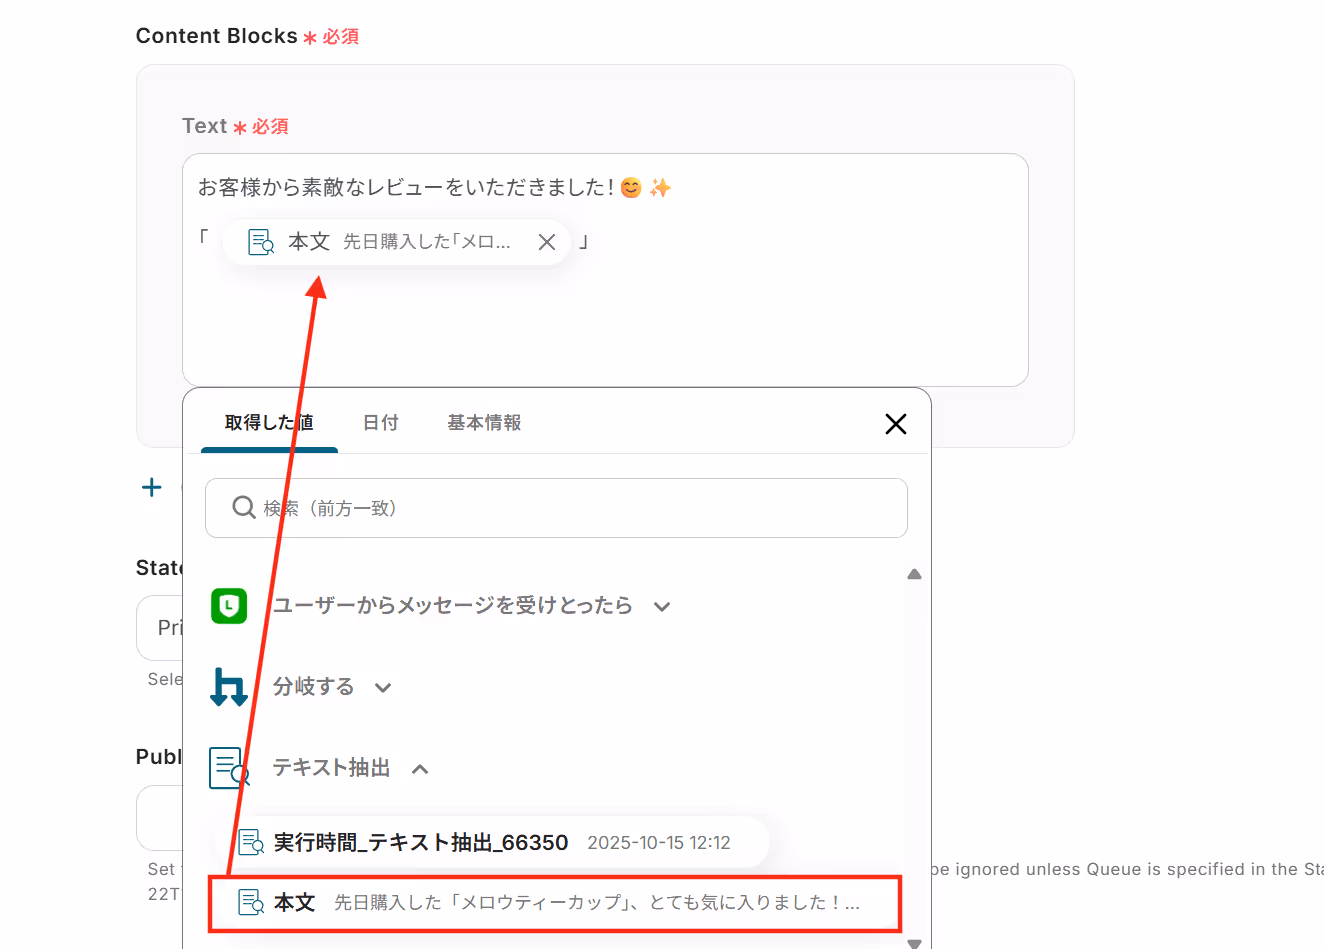Click inside the Text content box
This screenshot has width=1324, height=949.
pos(605,270)
